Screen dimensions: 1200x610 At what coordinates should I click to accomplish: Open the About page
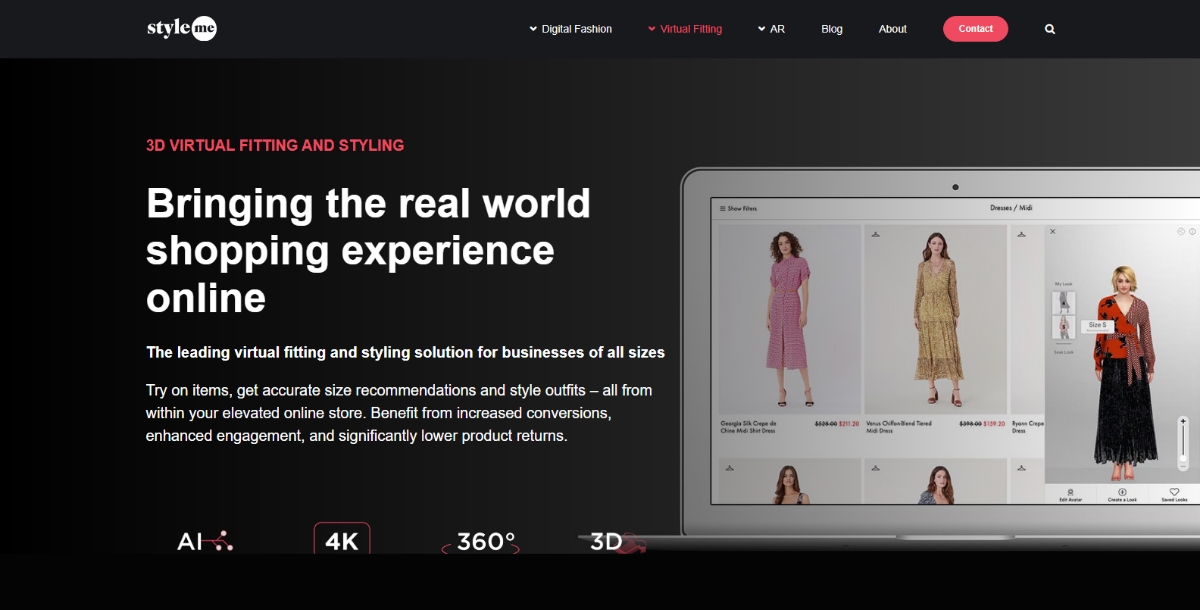tap(893, 29)
